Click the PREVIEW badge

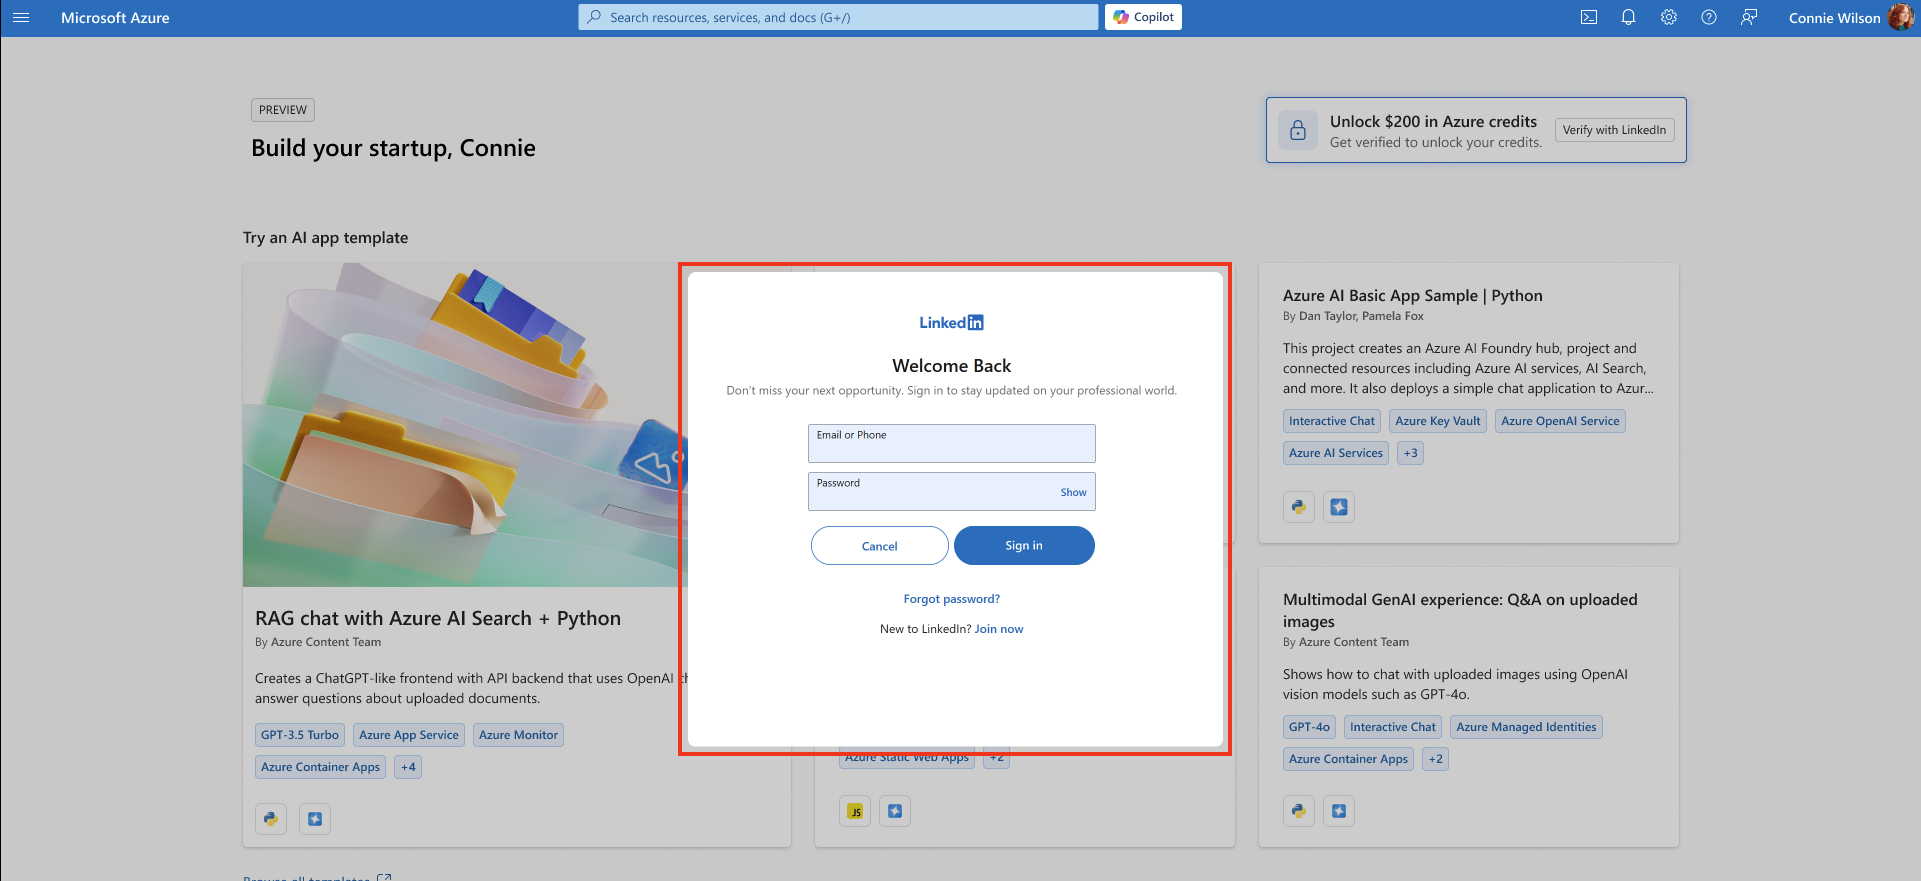coord(283,110)
